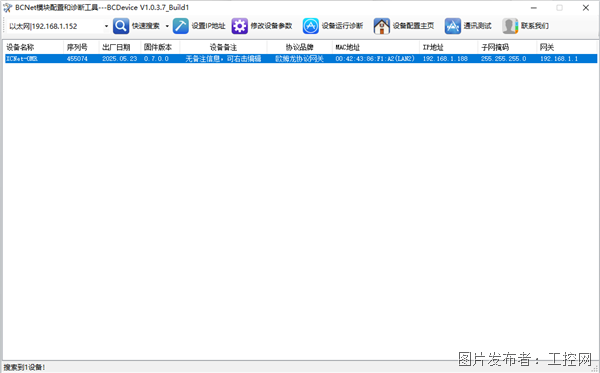This screenshot has width=600, height=373.
Task: Sort by 出厂日期 column header
Action: pos(120,47)
